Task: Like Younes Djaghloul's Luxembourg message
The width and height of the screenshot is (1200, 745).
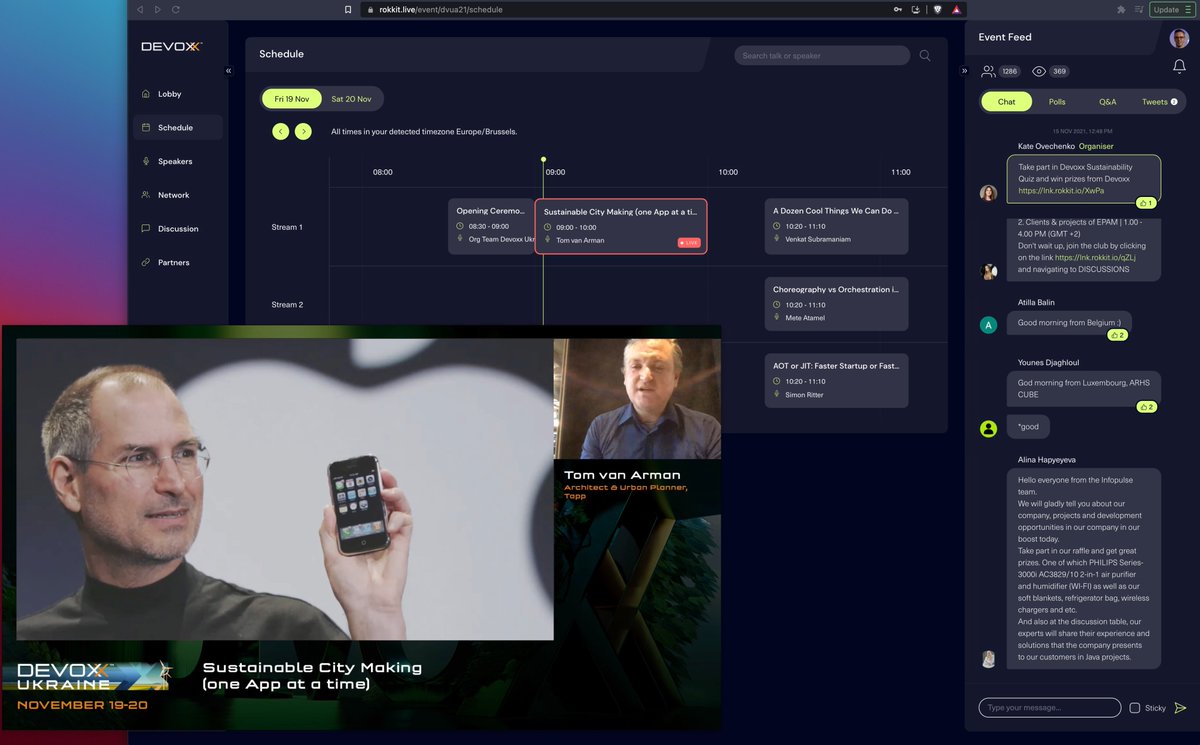Action: click(1146, 407)
